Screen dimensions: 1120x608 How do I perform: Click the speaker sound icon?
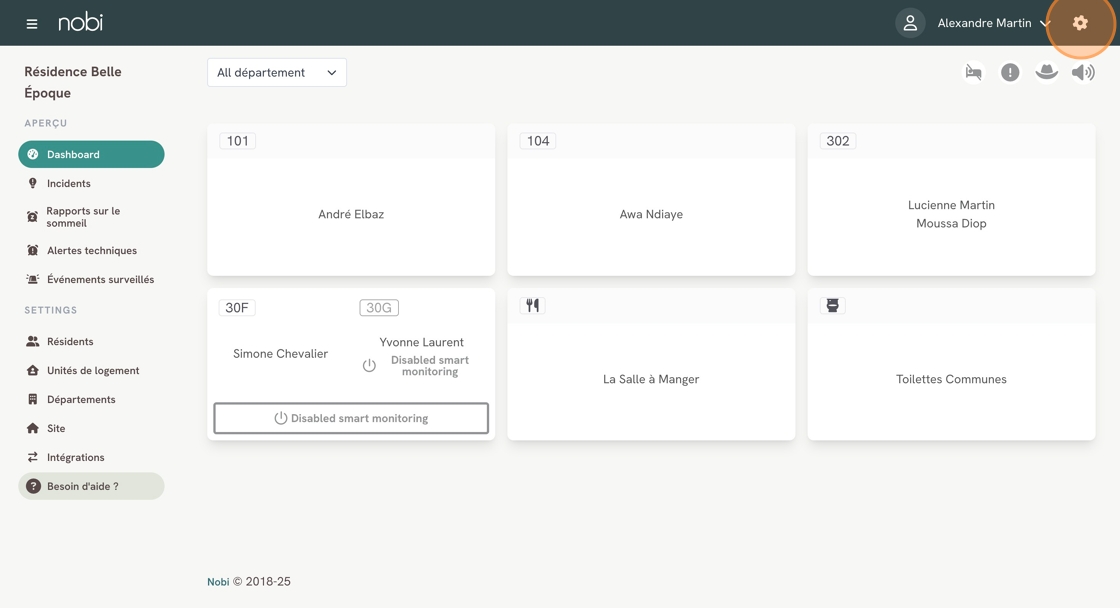click(x=1083, y=72)
